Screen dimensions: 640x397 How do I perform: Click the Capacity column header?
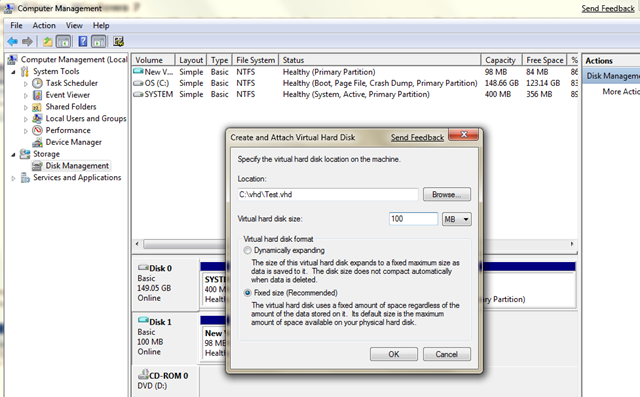click(501, 60)
